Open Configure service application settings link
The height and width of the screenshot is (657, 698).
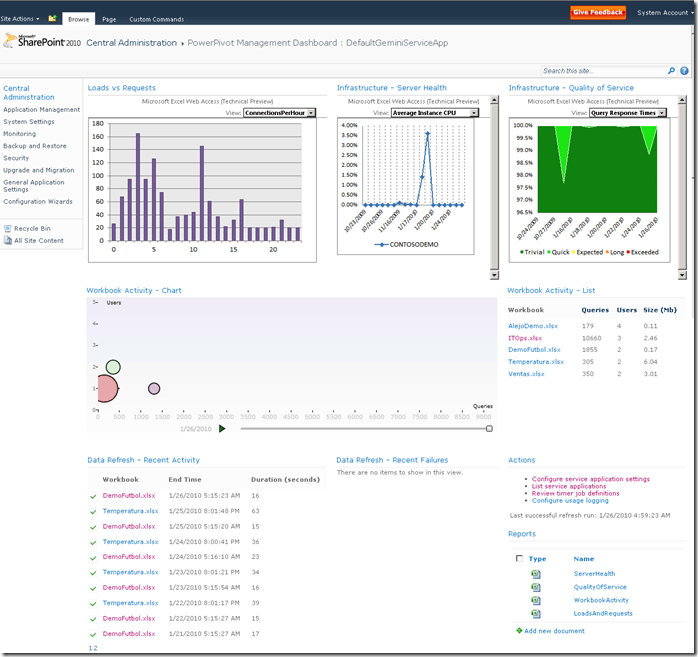click(590, 479)
